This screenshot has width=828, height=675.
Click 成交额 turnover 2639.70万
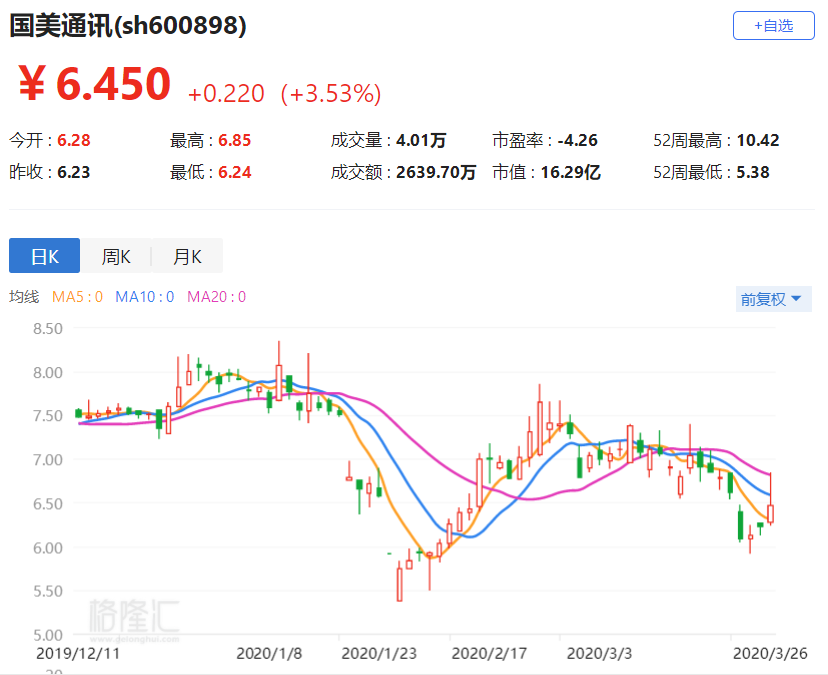pyautogui.click(x=436, y=172)
